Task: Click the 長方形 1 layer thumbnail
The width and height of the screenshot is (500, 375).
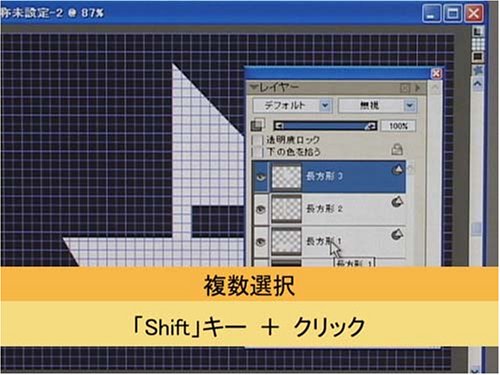Action: pyautogui.click(x=286, y=242)
